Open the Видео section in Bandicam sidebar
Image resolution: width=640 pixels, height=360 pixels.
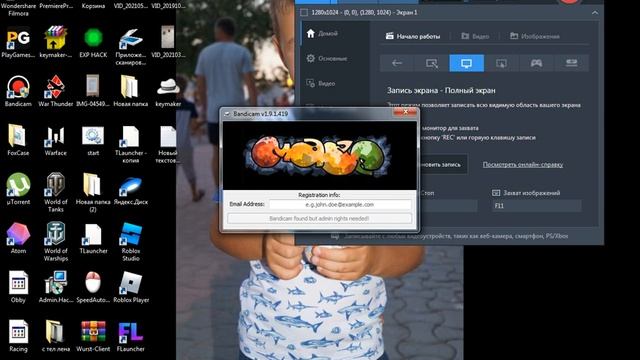pyautogui.click(x=321, y=83)
